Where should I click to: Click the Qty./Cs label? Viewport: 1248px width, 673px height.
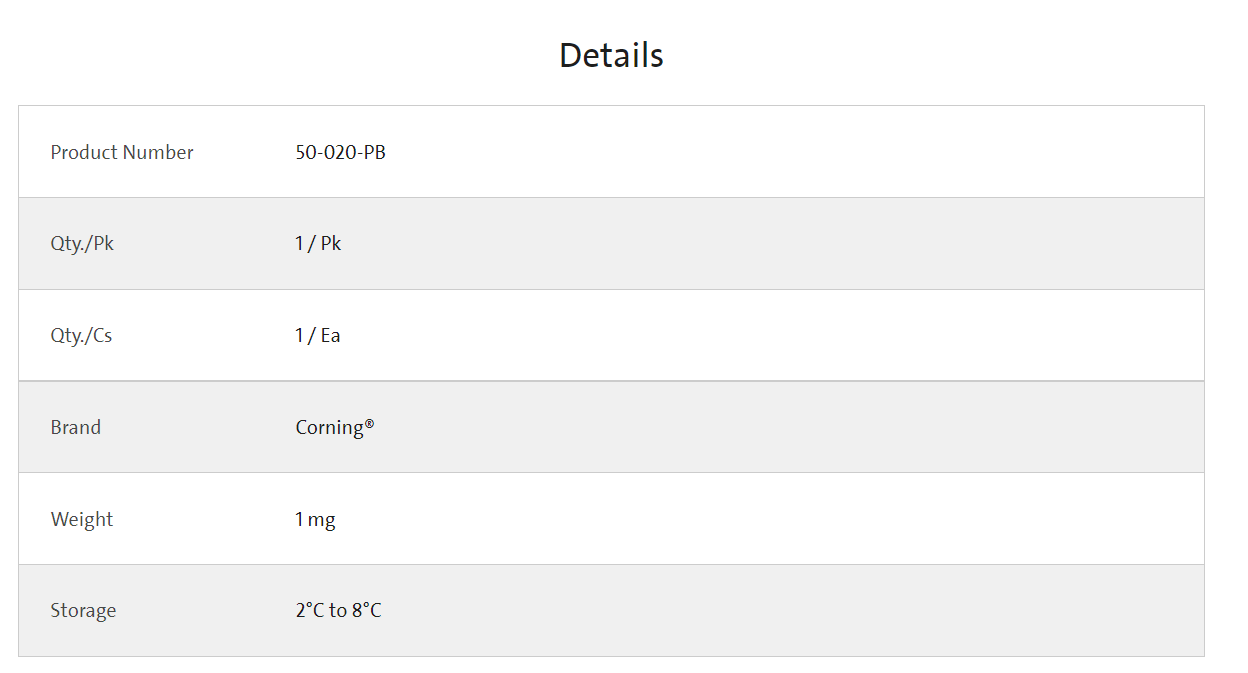81,335
